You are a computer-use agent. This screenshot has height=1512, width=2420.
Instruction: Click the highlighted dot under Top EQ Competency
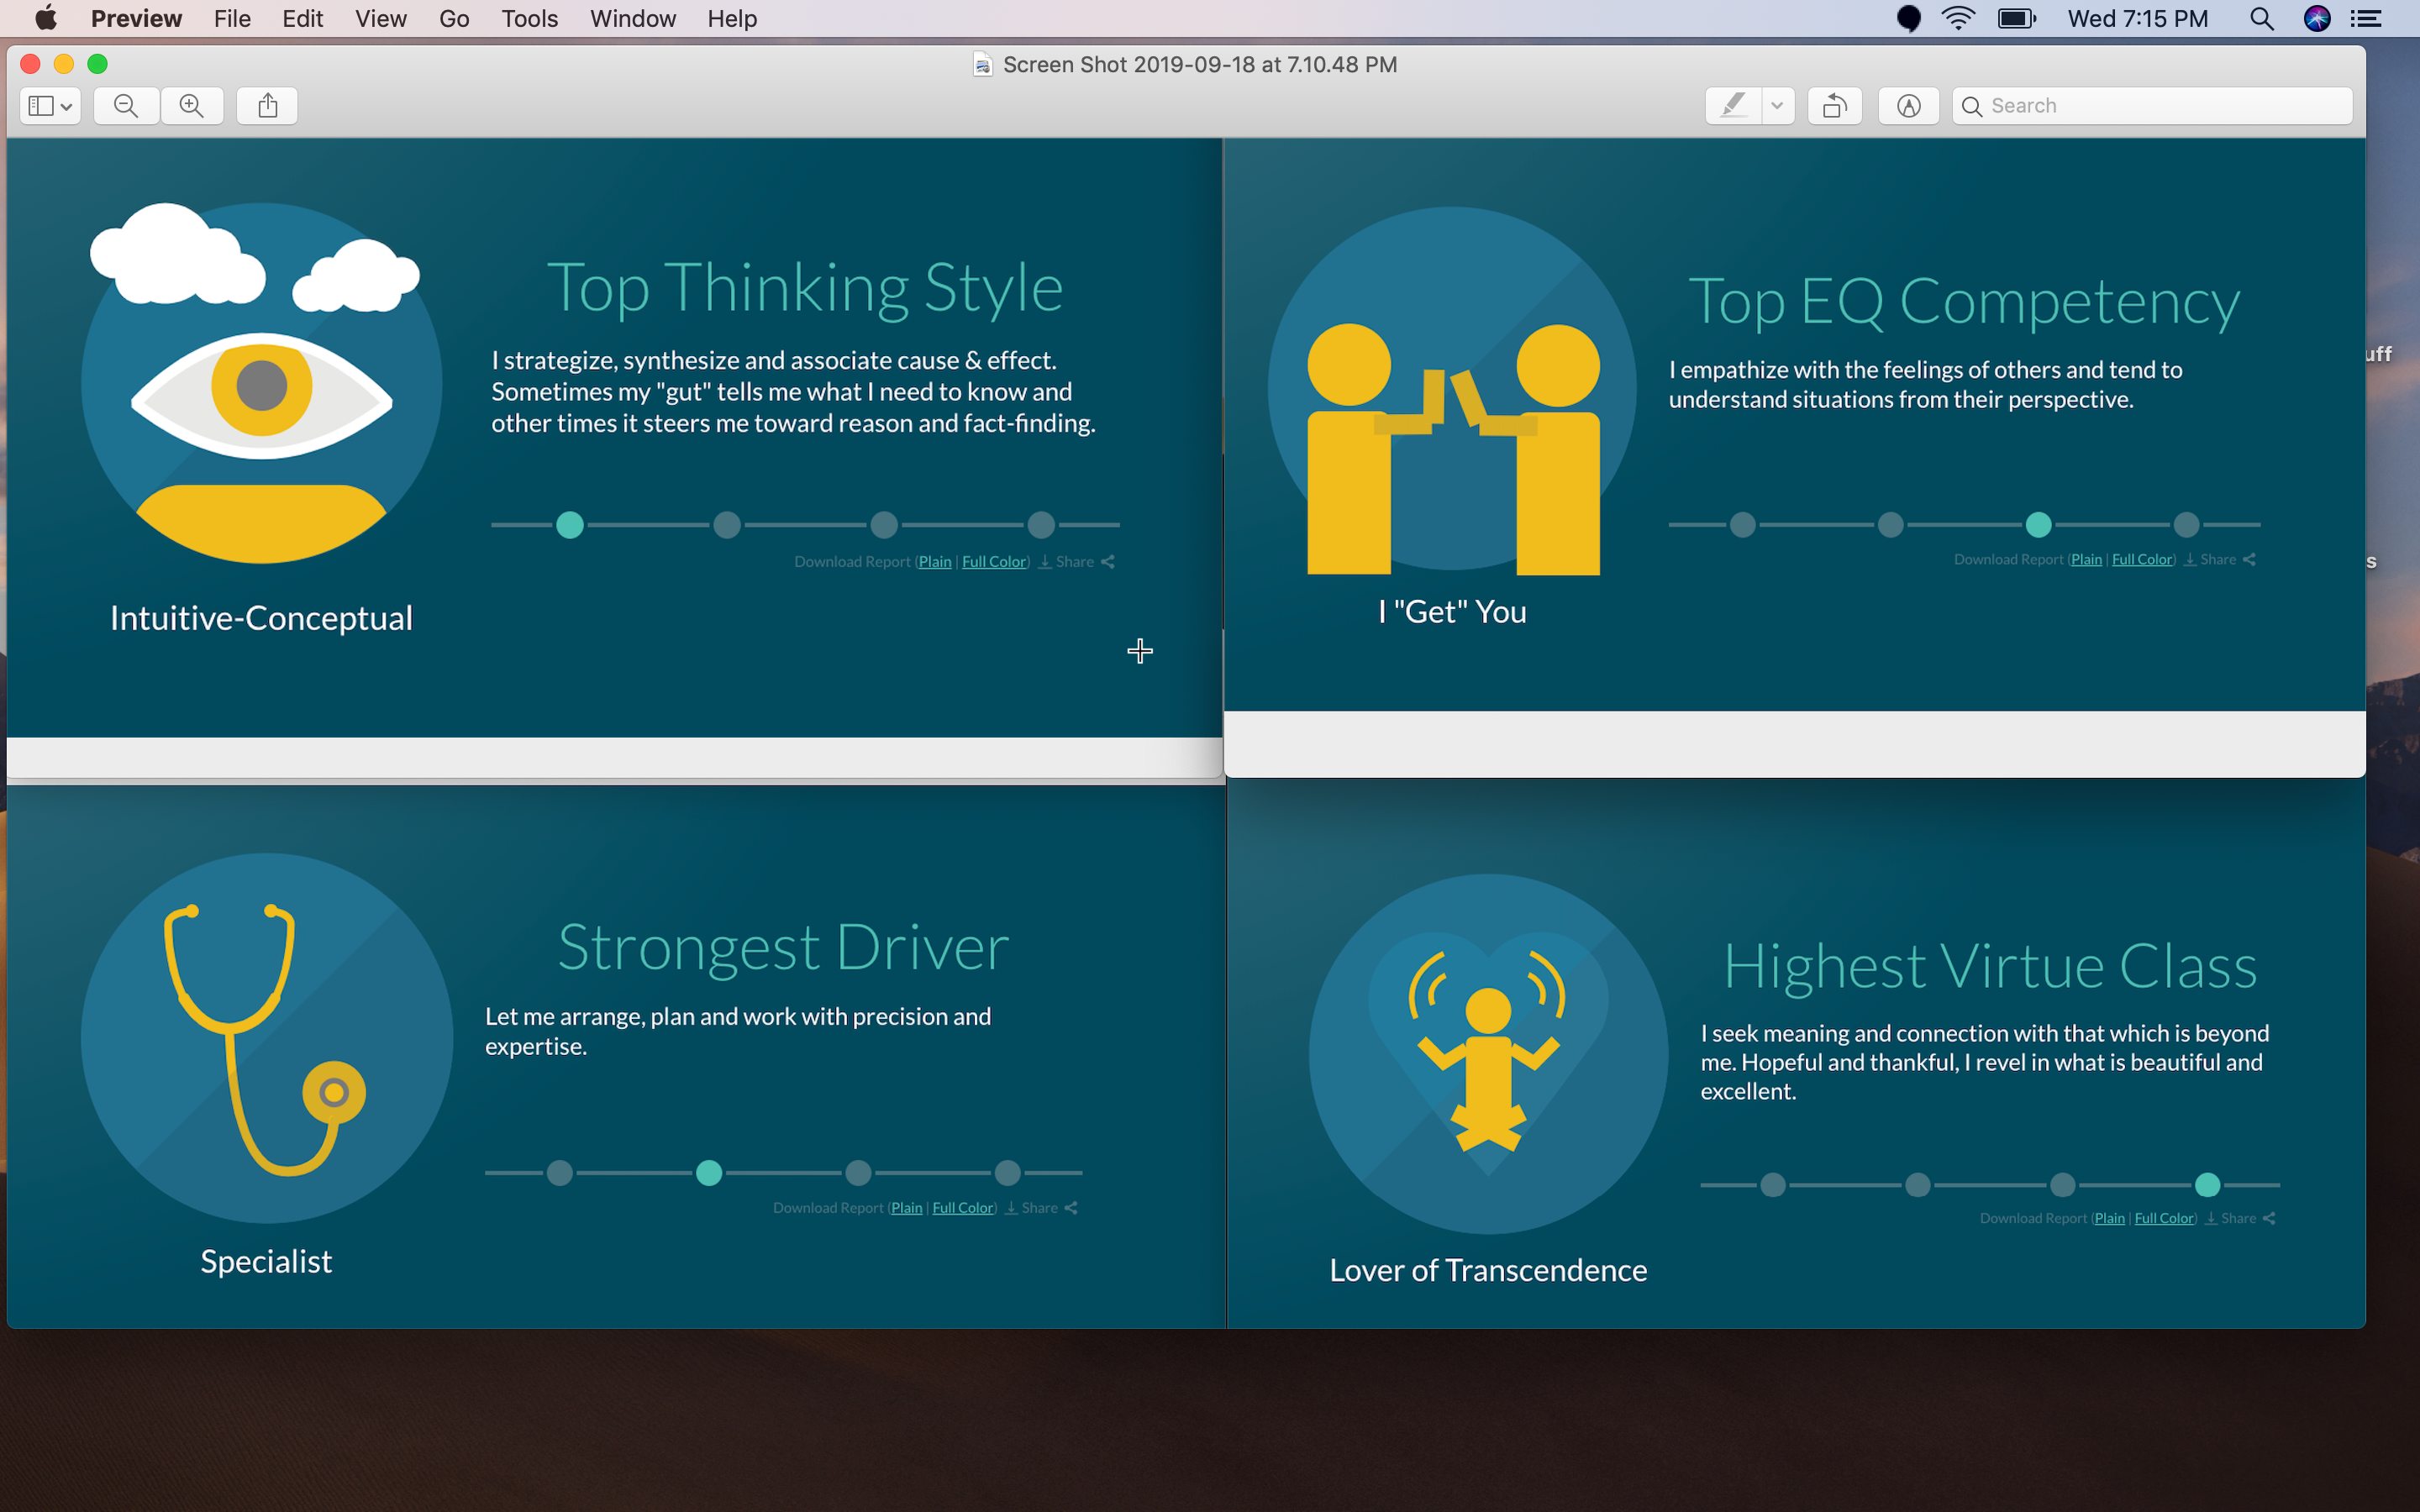pos(2038,524)
